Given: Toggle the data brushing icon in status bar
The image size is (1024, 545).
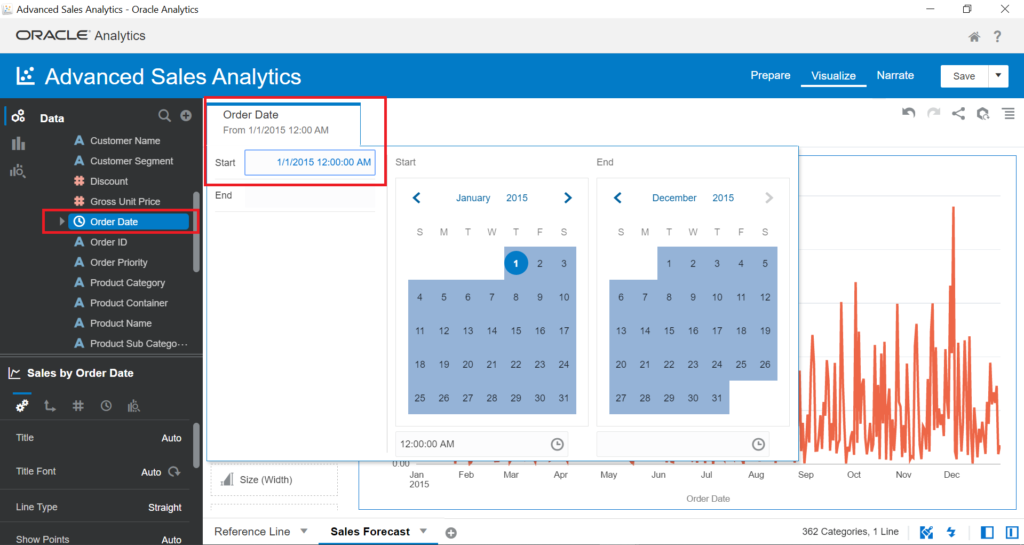Looking at the screenshot, I should point(926,532).
